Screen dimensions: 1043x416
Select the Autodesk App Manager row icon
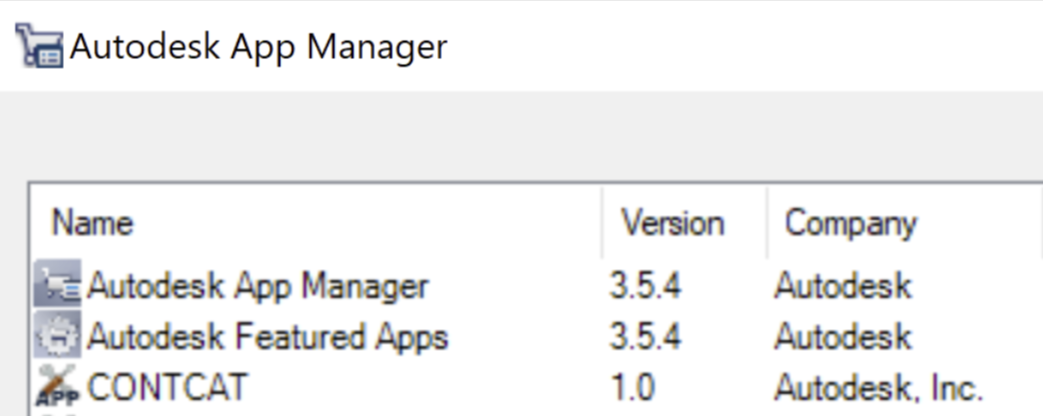coord(57,283)
